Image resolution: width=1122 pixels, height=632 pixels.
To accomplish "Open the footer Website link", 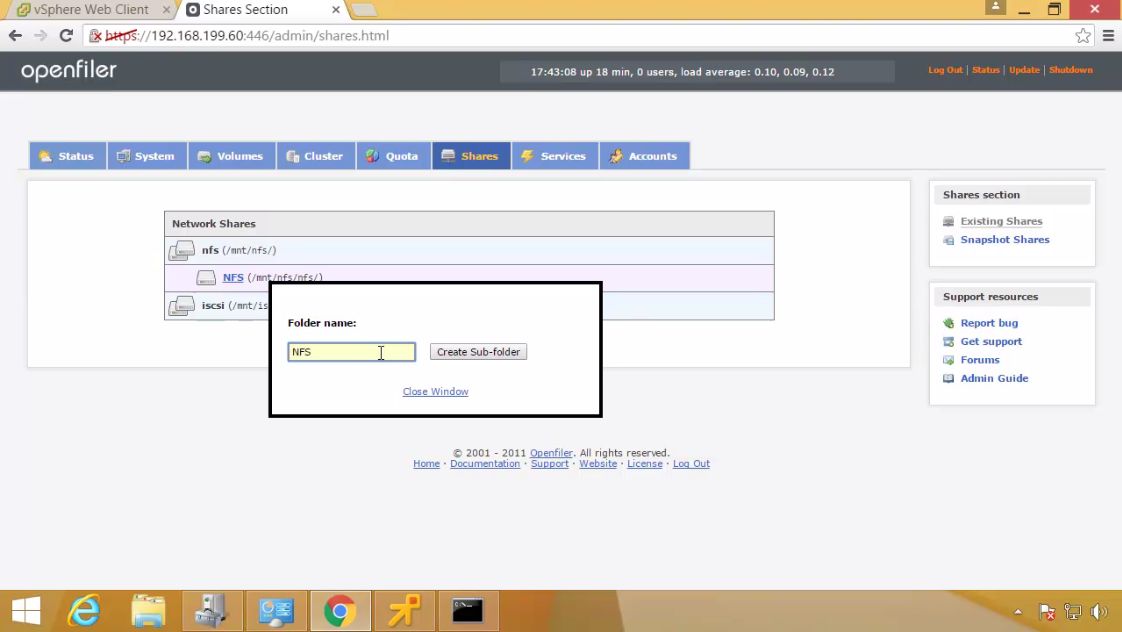I will pos(598,464).
